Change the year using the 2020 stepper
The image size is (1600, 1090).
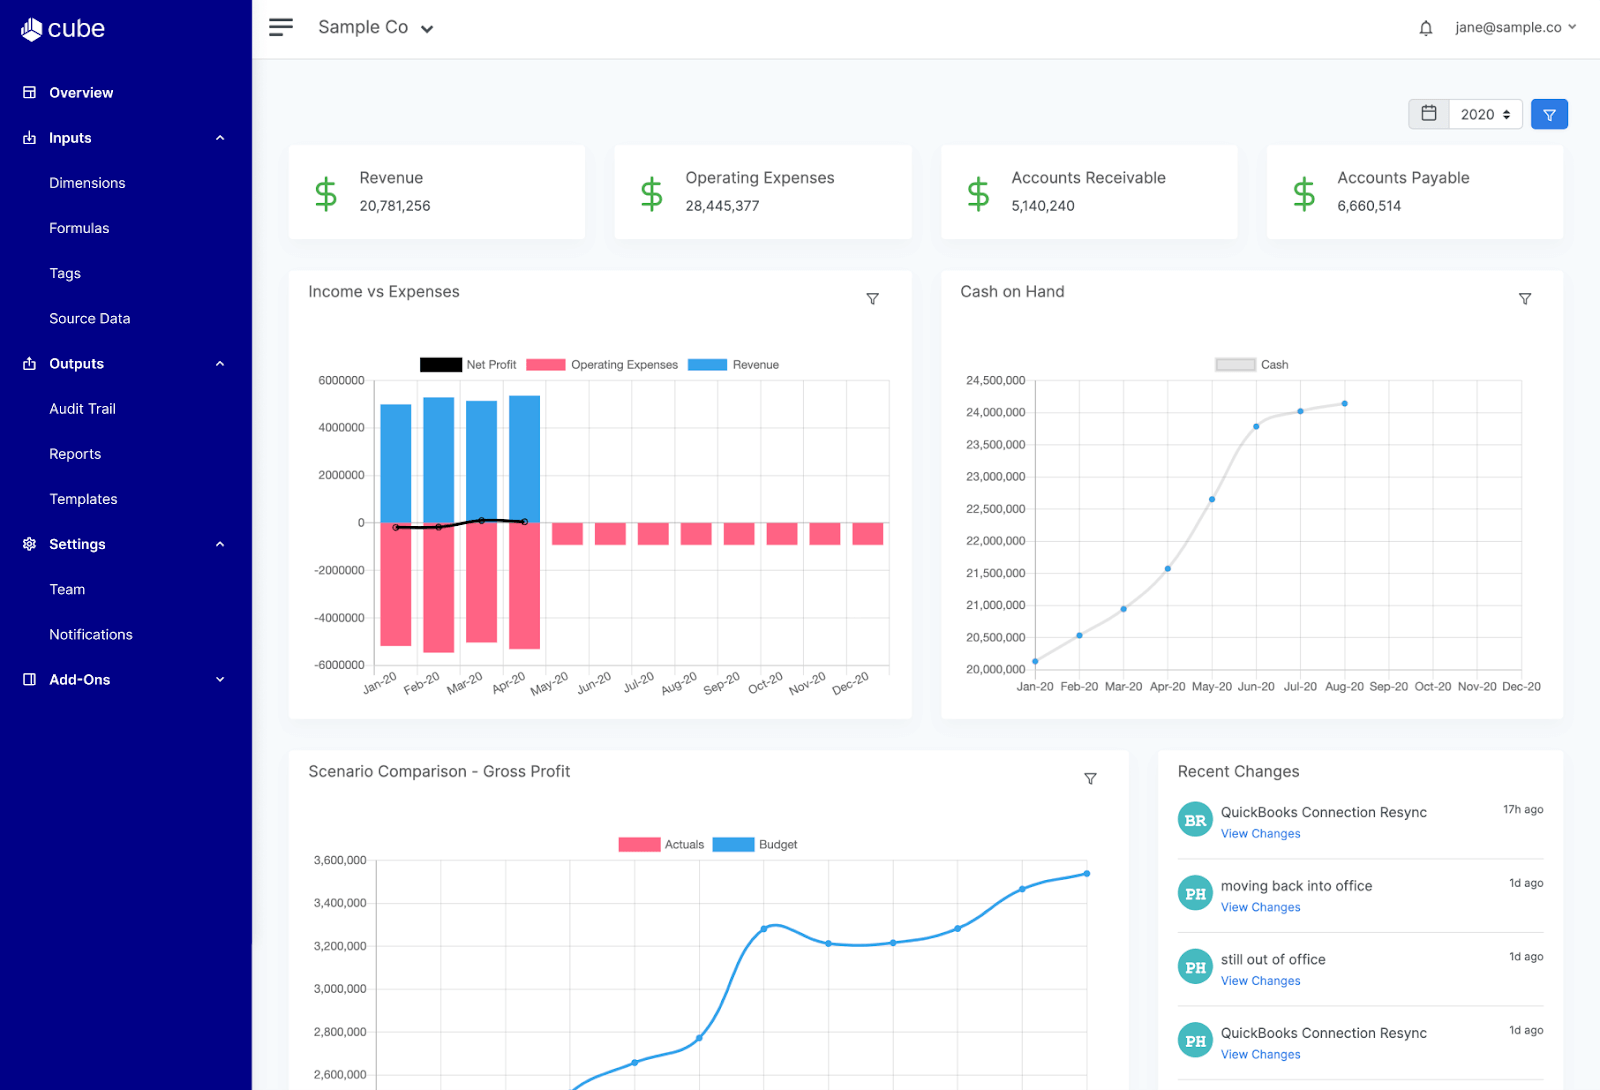coord(1505,114)
